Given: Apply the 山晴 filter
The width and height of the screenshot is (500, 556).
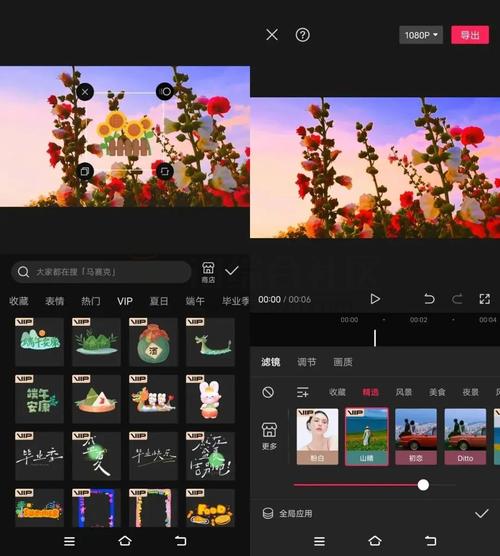Looking at the screenshot, I should tap(367, 437).
